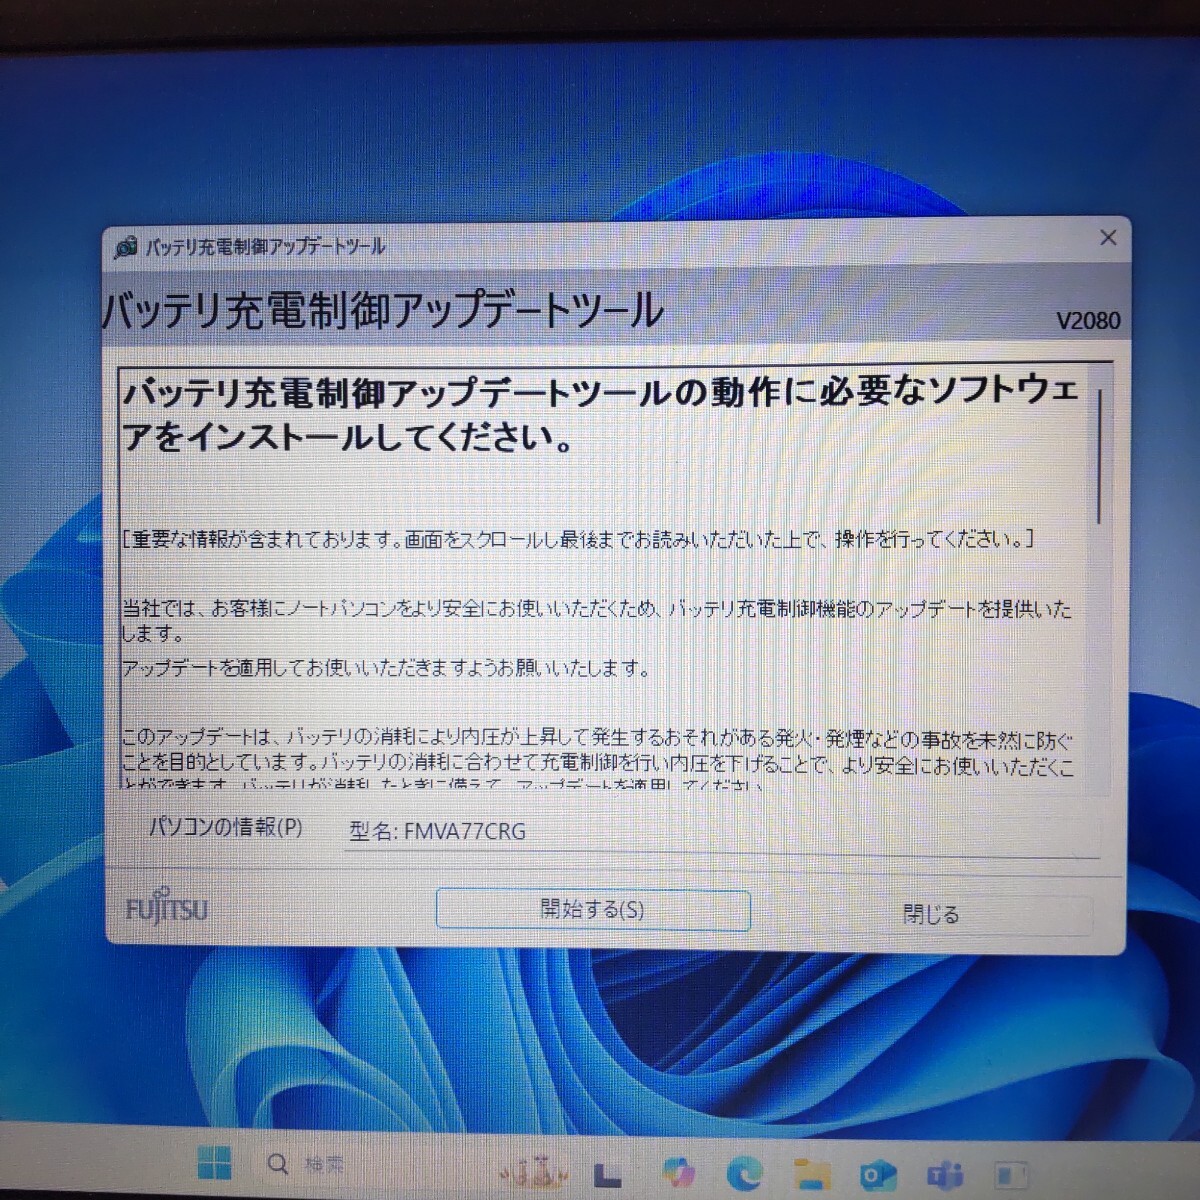Click the 閉じる button
The width and height of the screenshot is (1200, 1200).
click(x=931, y=914)
